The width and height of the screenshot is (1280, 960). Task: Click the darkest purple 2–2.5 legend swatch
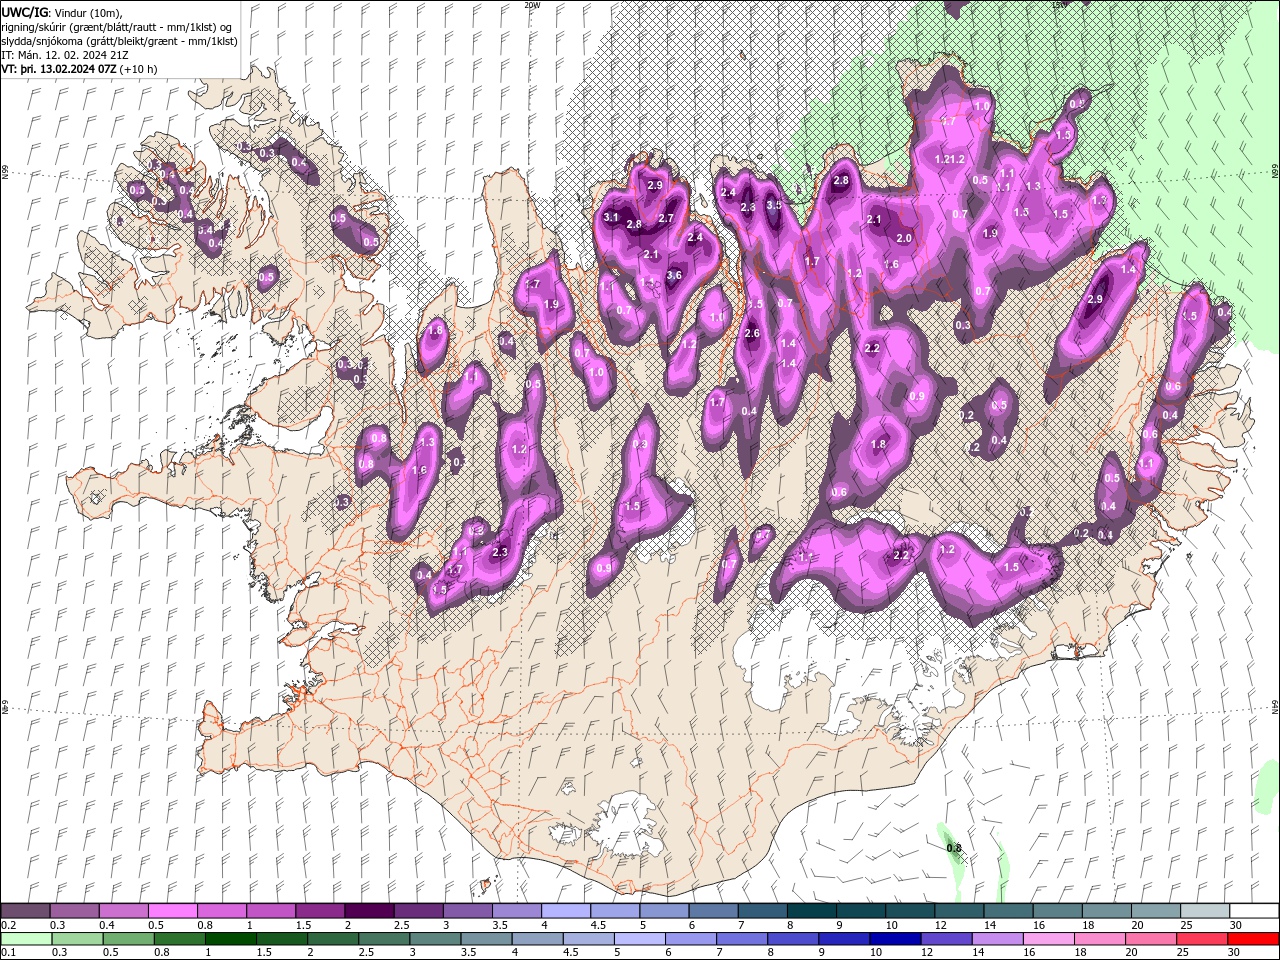click(x=369, y=911)
